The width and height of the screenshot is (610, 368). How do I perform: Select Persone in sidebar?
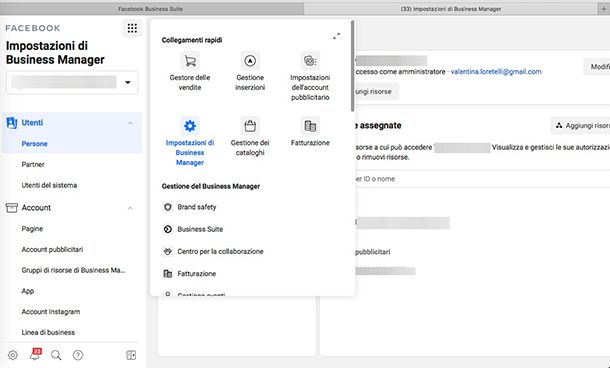pyautogui.click(x=34, y=144)
